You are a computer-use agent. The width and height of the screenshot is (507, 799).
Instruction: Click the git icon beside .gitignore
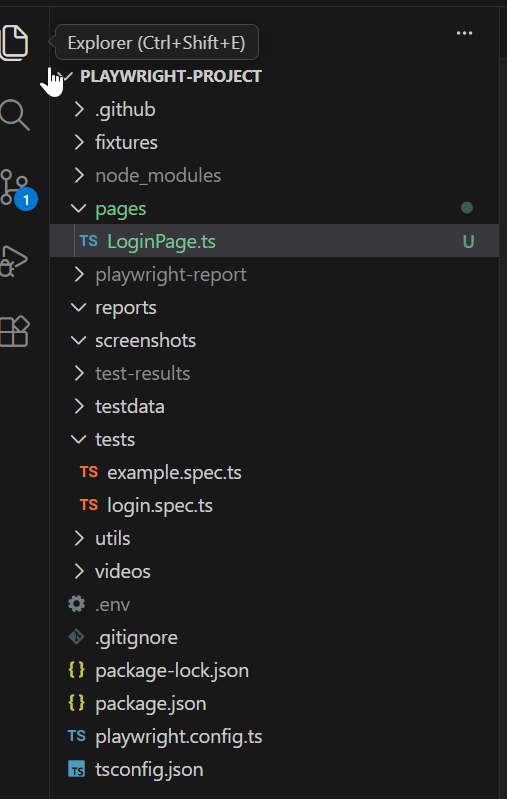pyautogui.click(x=76, y=637)
